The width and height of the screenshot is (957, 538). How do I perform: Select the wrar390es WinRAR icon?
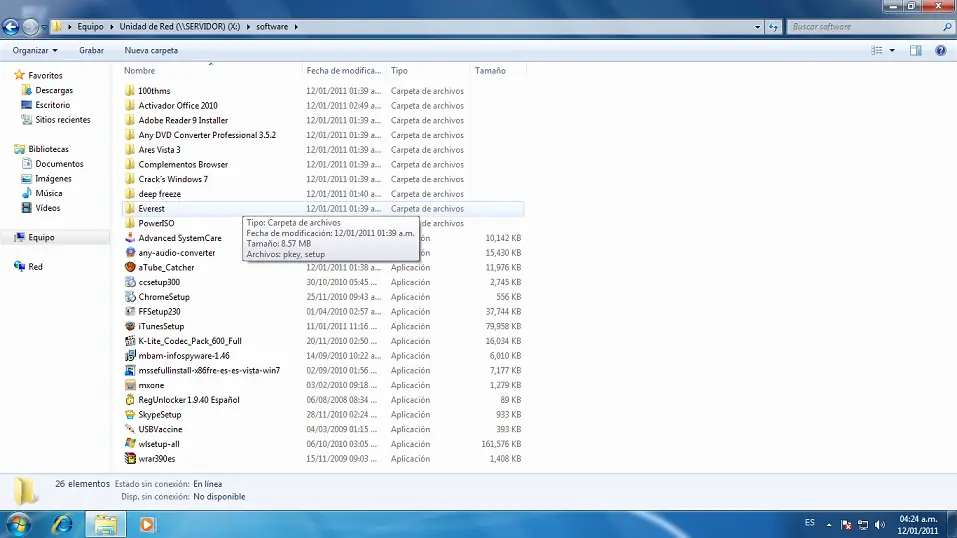pyautogui.click(x=130, y=458)
